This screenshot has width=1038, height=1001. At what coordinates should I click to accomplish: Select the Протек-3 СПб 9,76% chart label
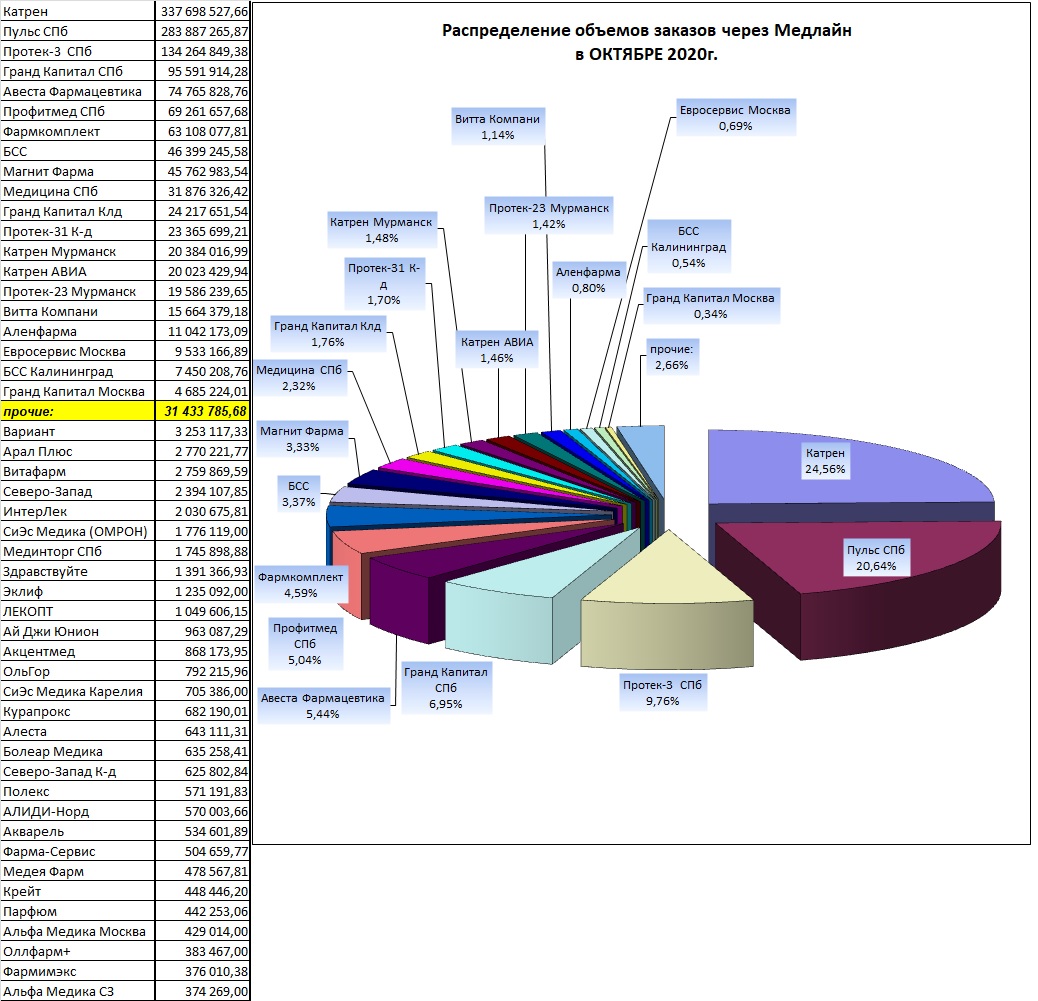click(x=663, y=693)
